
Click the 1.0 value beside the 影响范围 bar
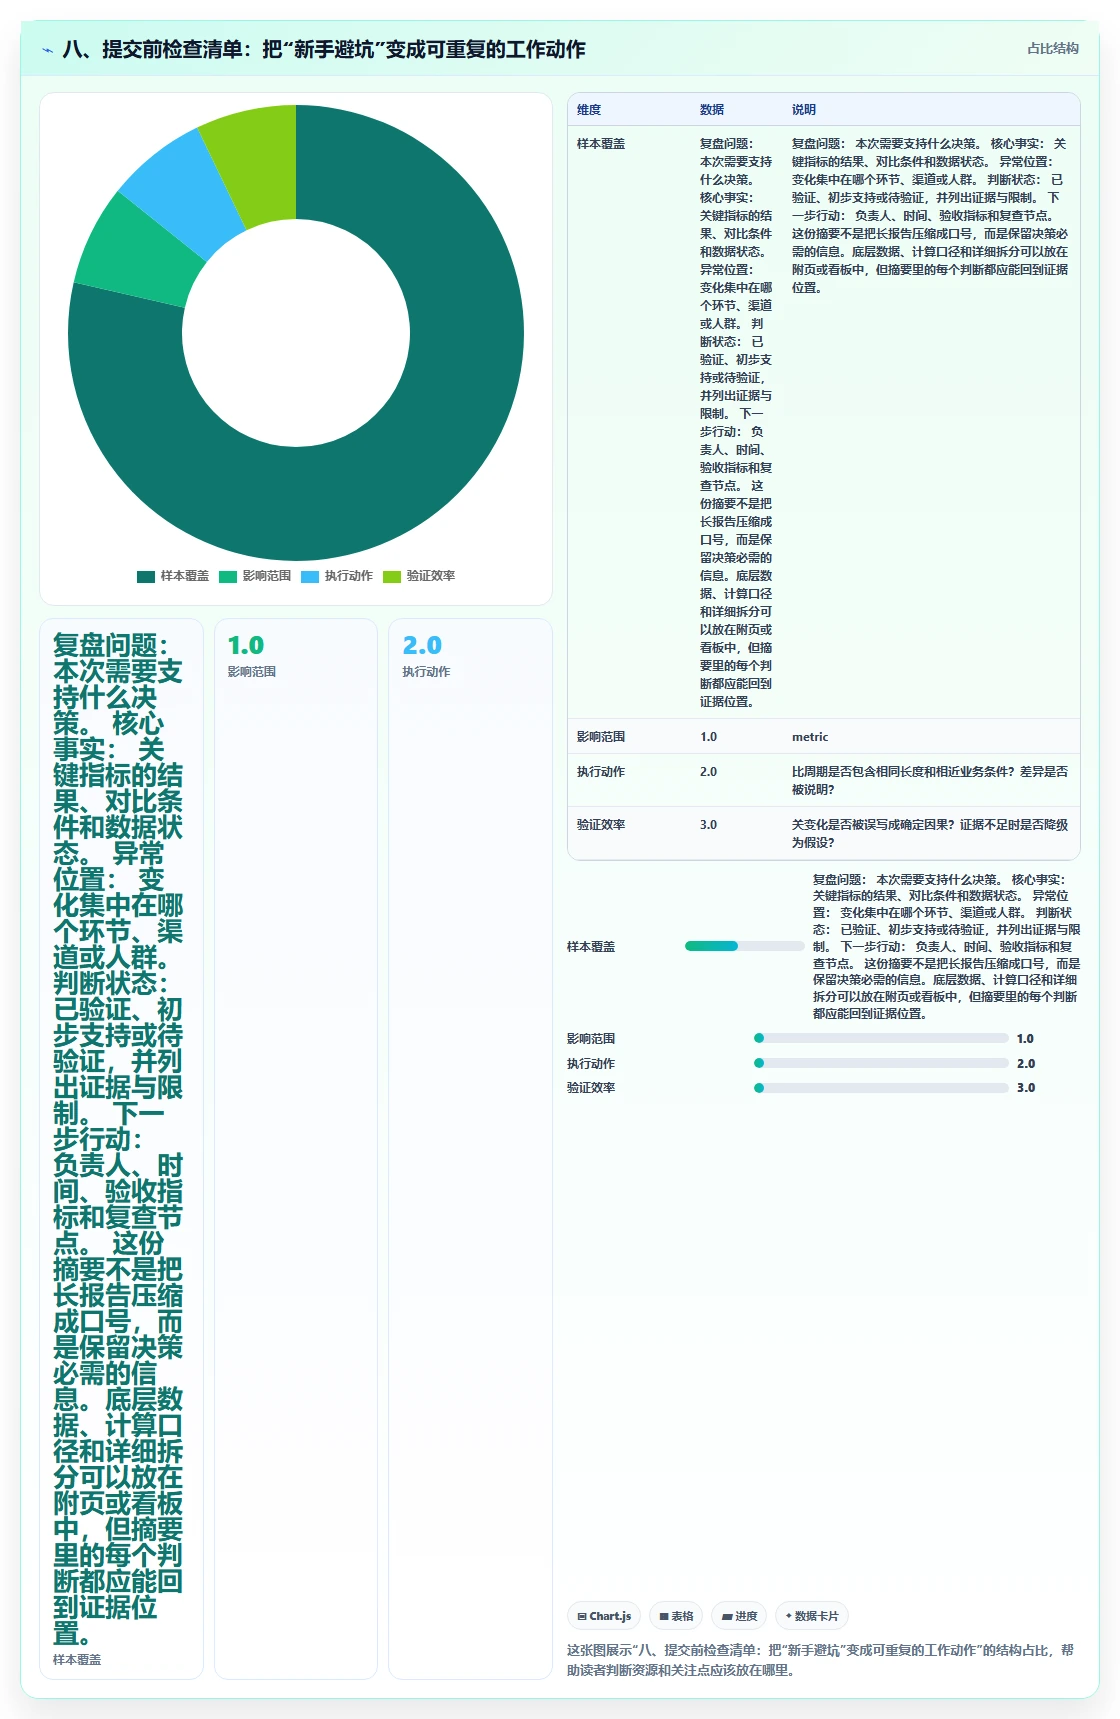click(1025, 1039)
